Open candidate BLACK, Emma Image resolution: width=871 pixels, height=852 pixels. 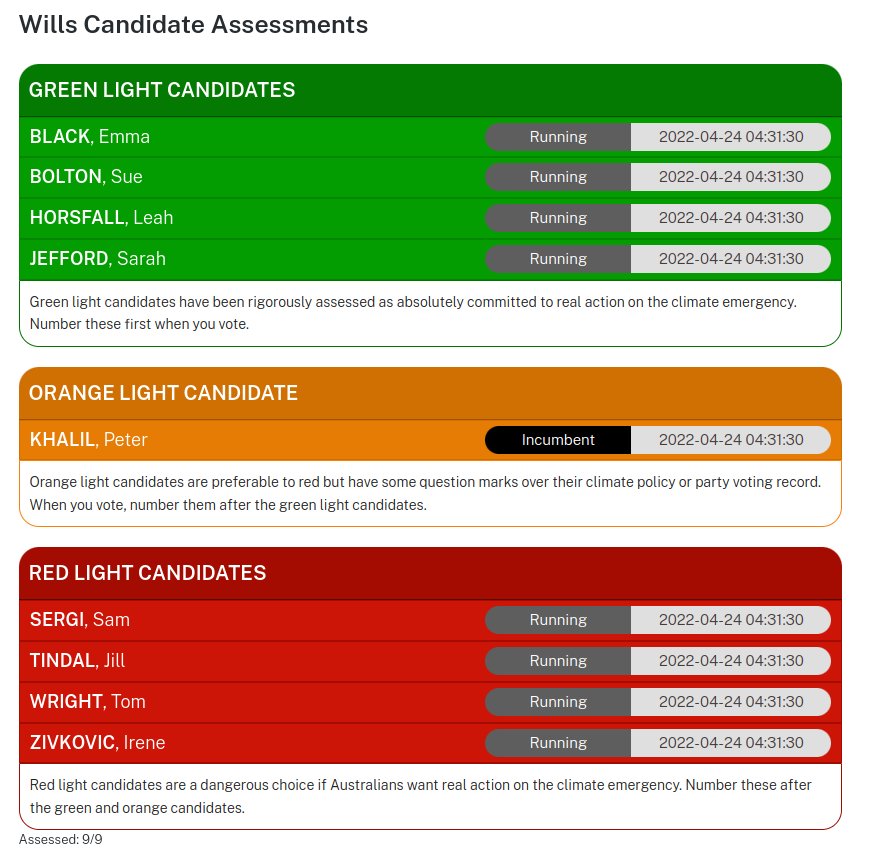click(90, 137)
